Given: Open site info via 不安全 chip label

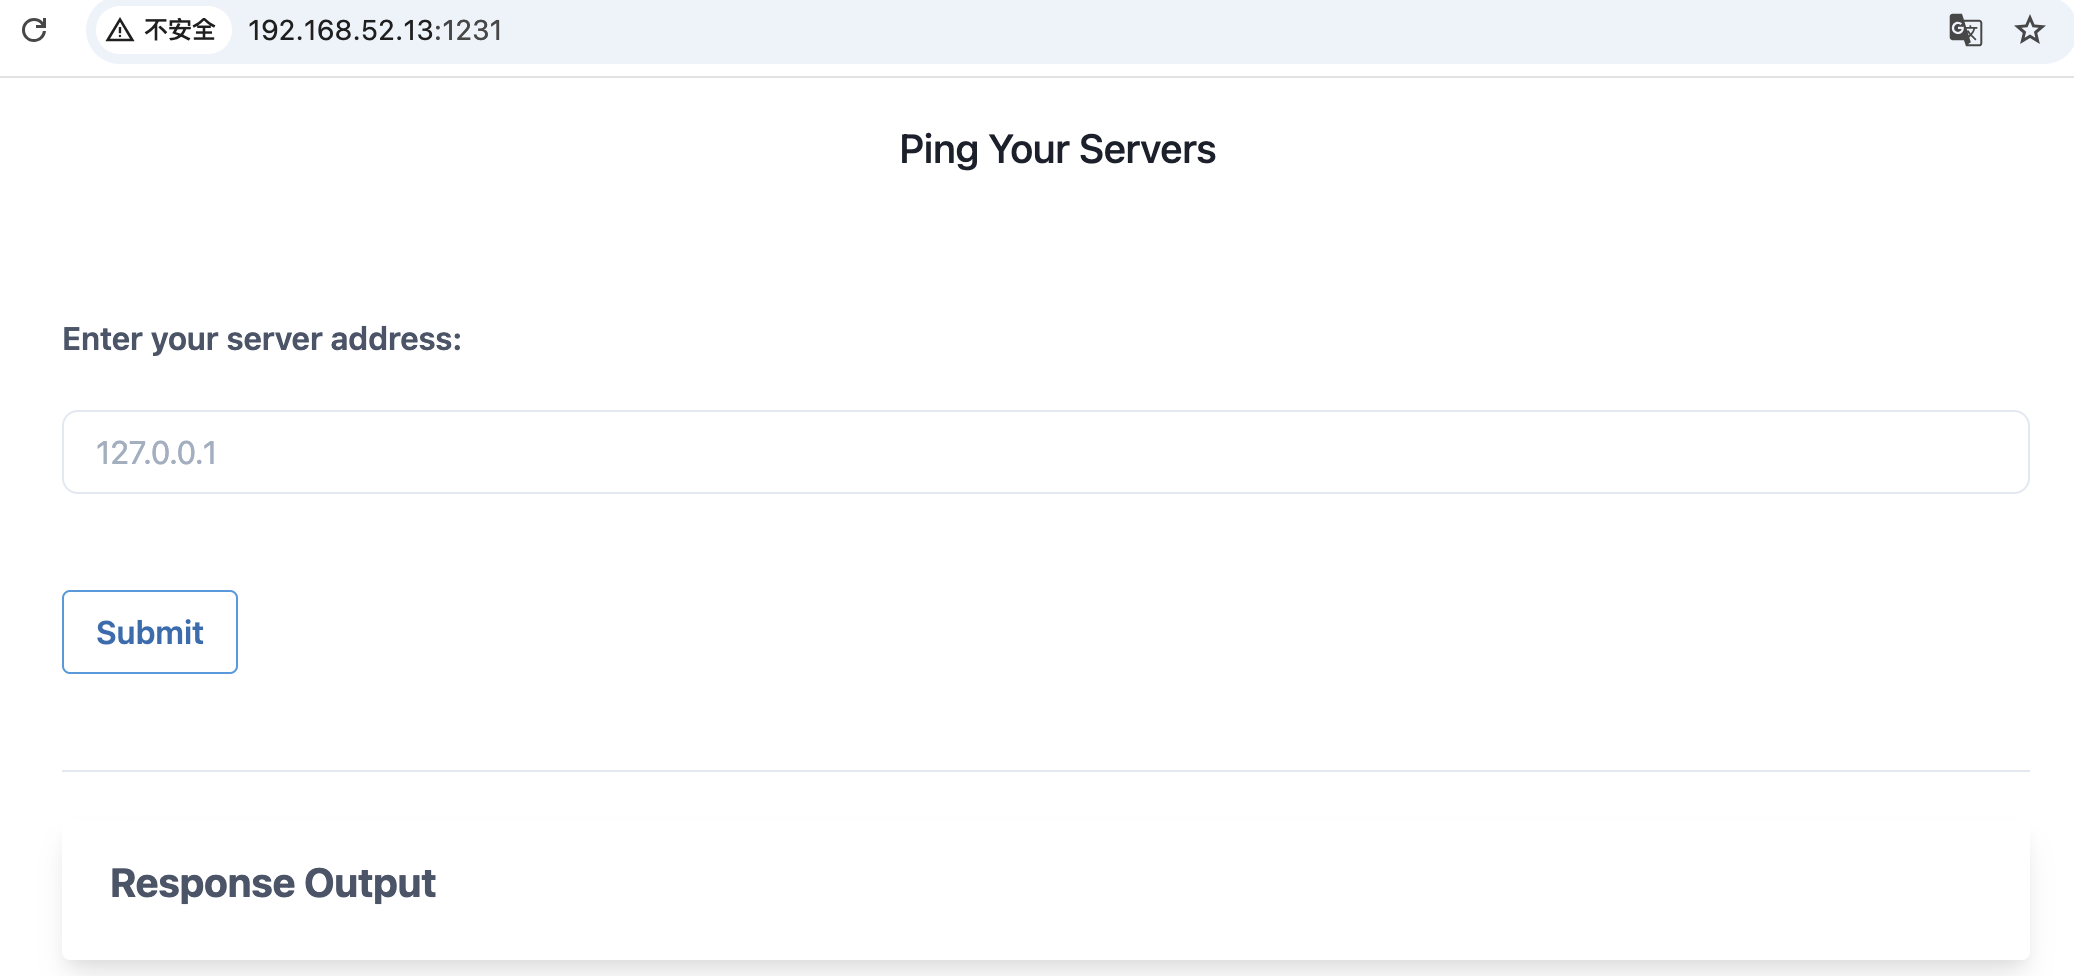Looking at the screenshot, I should [x=180, y=30].
